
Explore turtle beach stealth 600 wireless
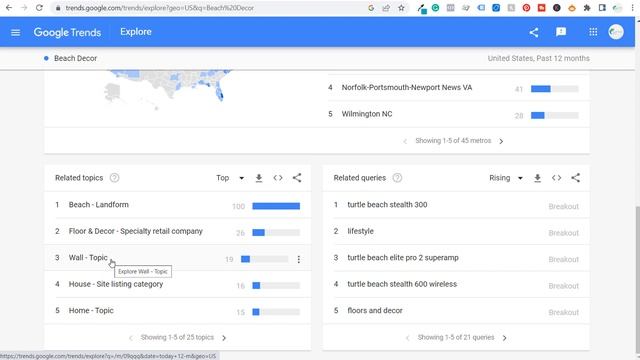(x=402, y=284)
